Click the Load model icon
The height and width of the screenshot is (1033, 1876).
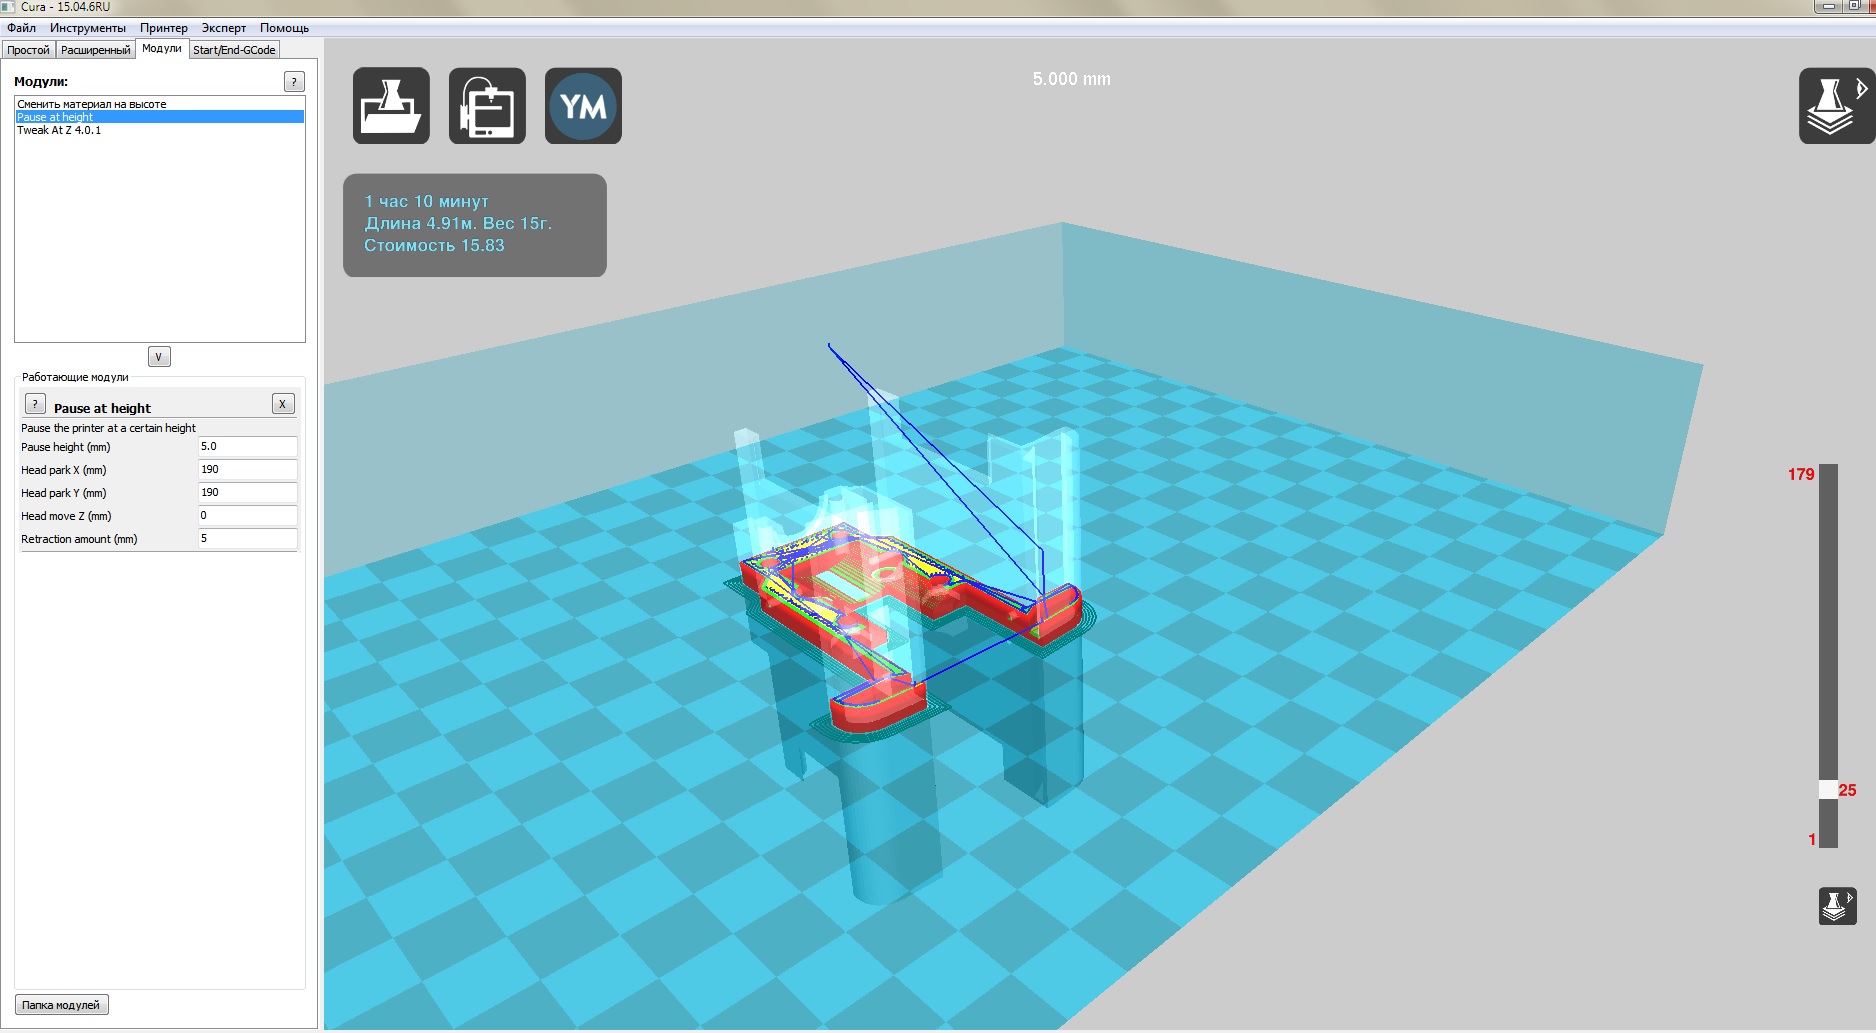coord(391,106)
